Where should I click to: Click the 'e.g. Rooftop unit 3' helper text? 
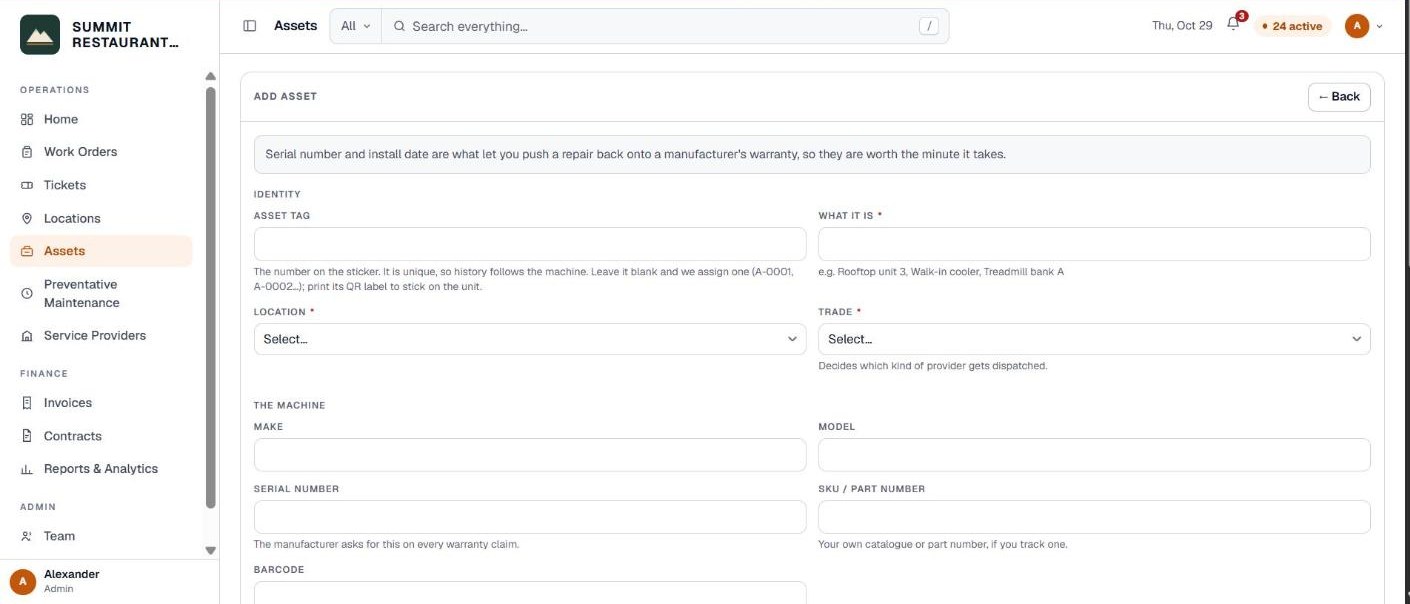[x=941, y=272]
